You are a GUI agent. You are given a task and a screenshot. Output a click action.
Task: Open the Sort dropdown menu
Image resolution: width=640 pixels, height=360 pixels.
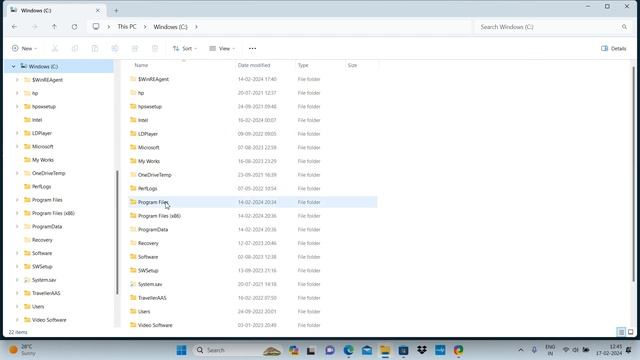click(x=185, y=49)
